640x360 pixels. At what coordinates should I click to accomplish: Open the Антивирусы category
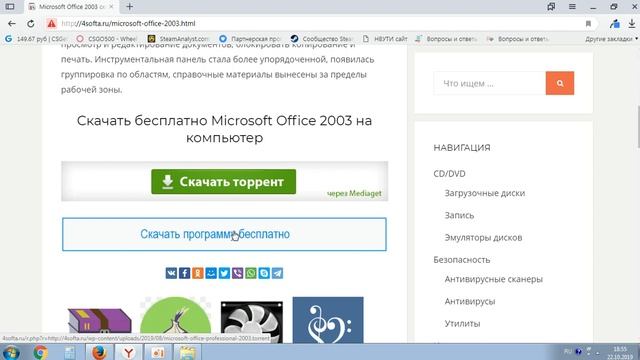[470, 301]
